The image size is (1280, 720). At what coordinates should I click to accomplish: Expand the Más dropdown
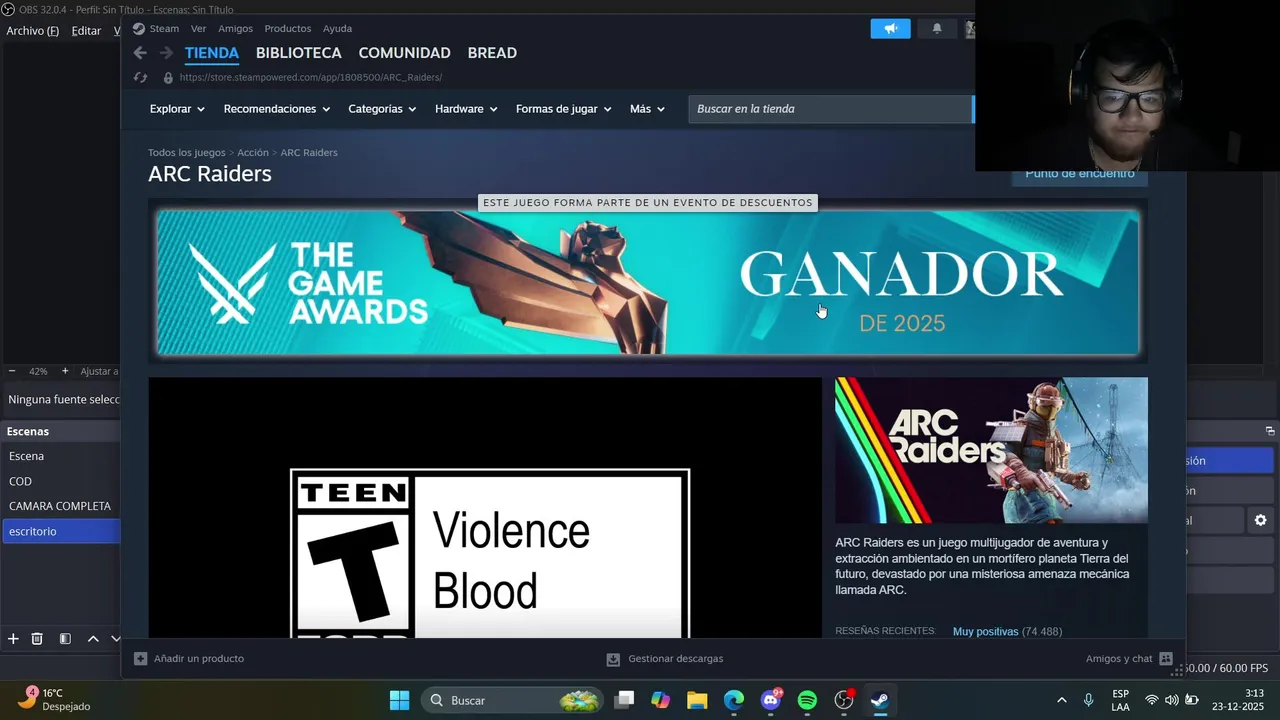click(x=647, y=109)
